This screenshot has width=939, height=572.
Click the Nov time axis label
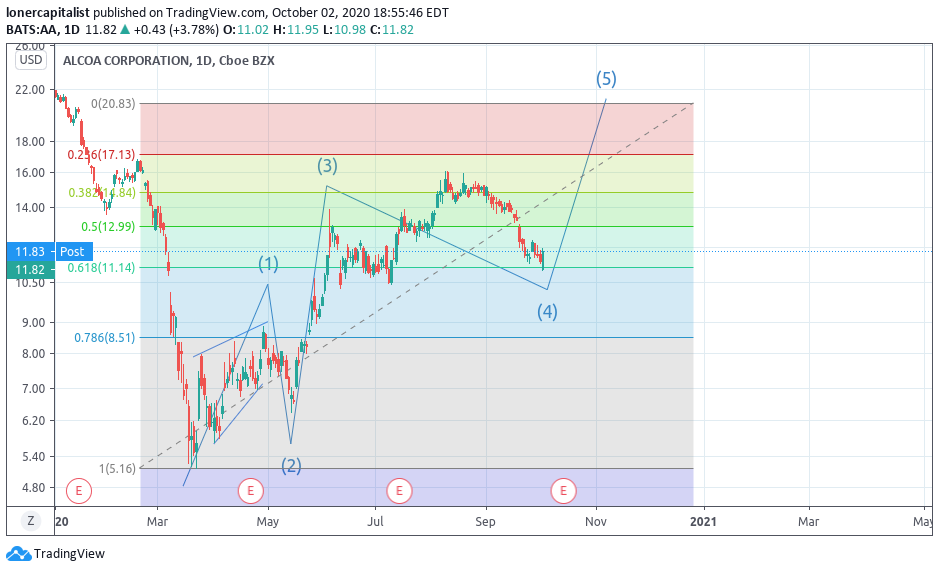(x=596, y=522)
